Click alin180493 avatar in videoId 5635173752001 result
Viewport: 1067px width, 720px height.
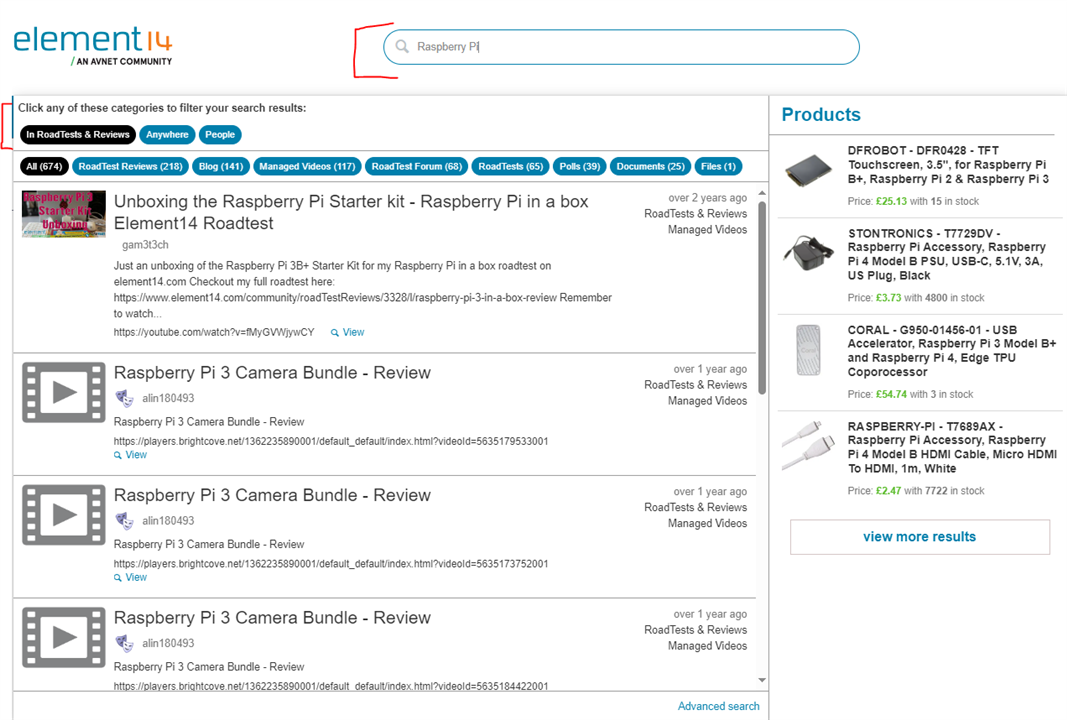coord(124,521)
